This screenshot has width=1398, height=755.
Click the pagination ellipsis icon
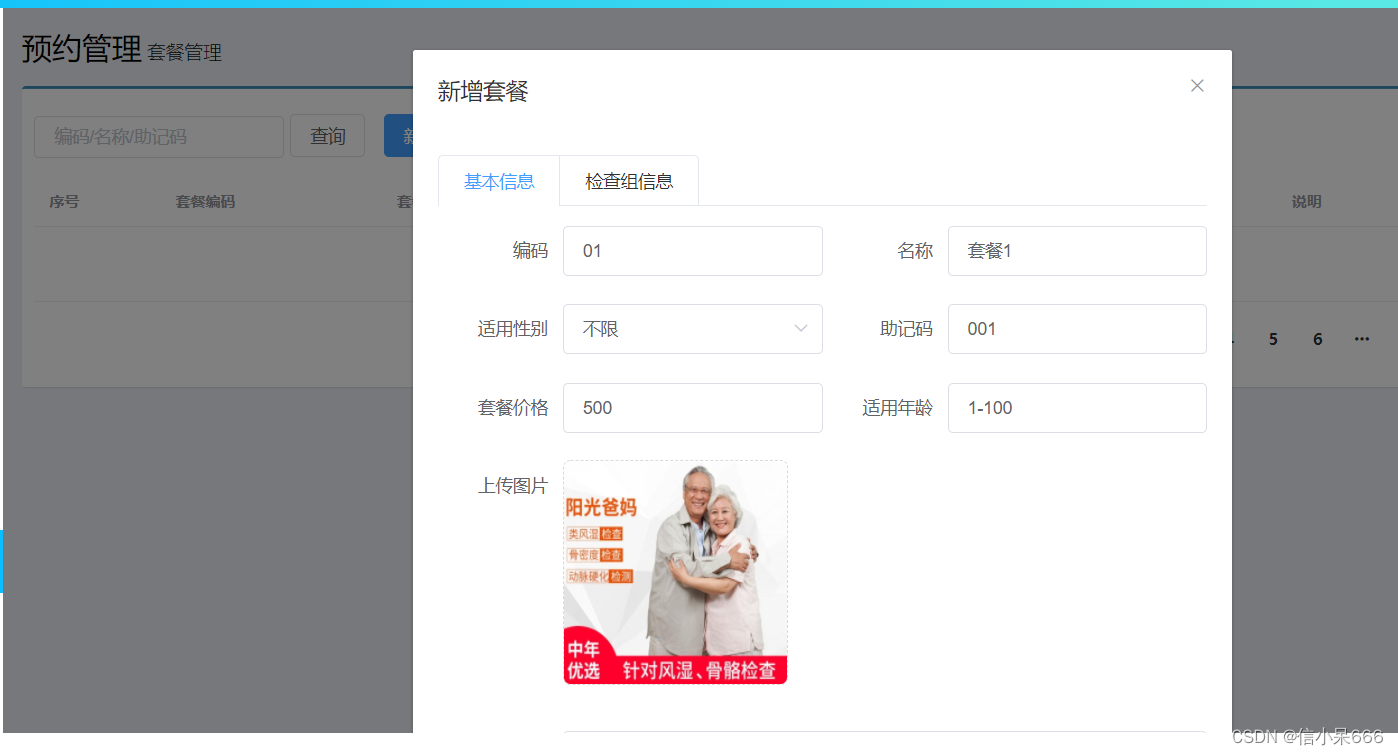pos(1361,339)
